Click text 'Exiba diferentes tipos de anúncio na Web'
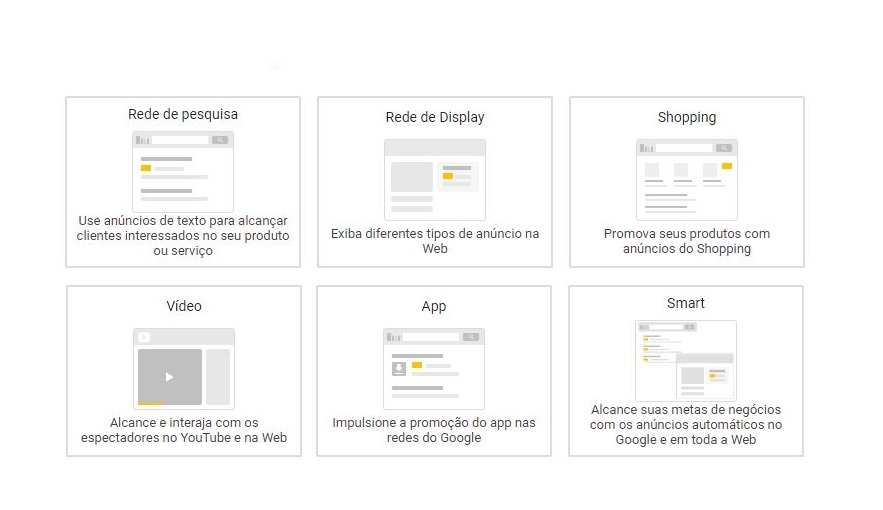 [x=435, y=241]
